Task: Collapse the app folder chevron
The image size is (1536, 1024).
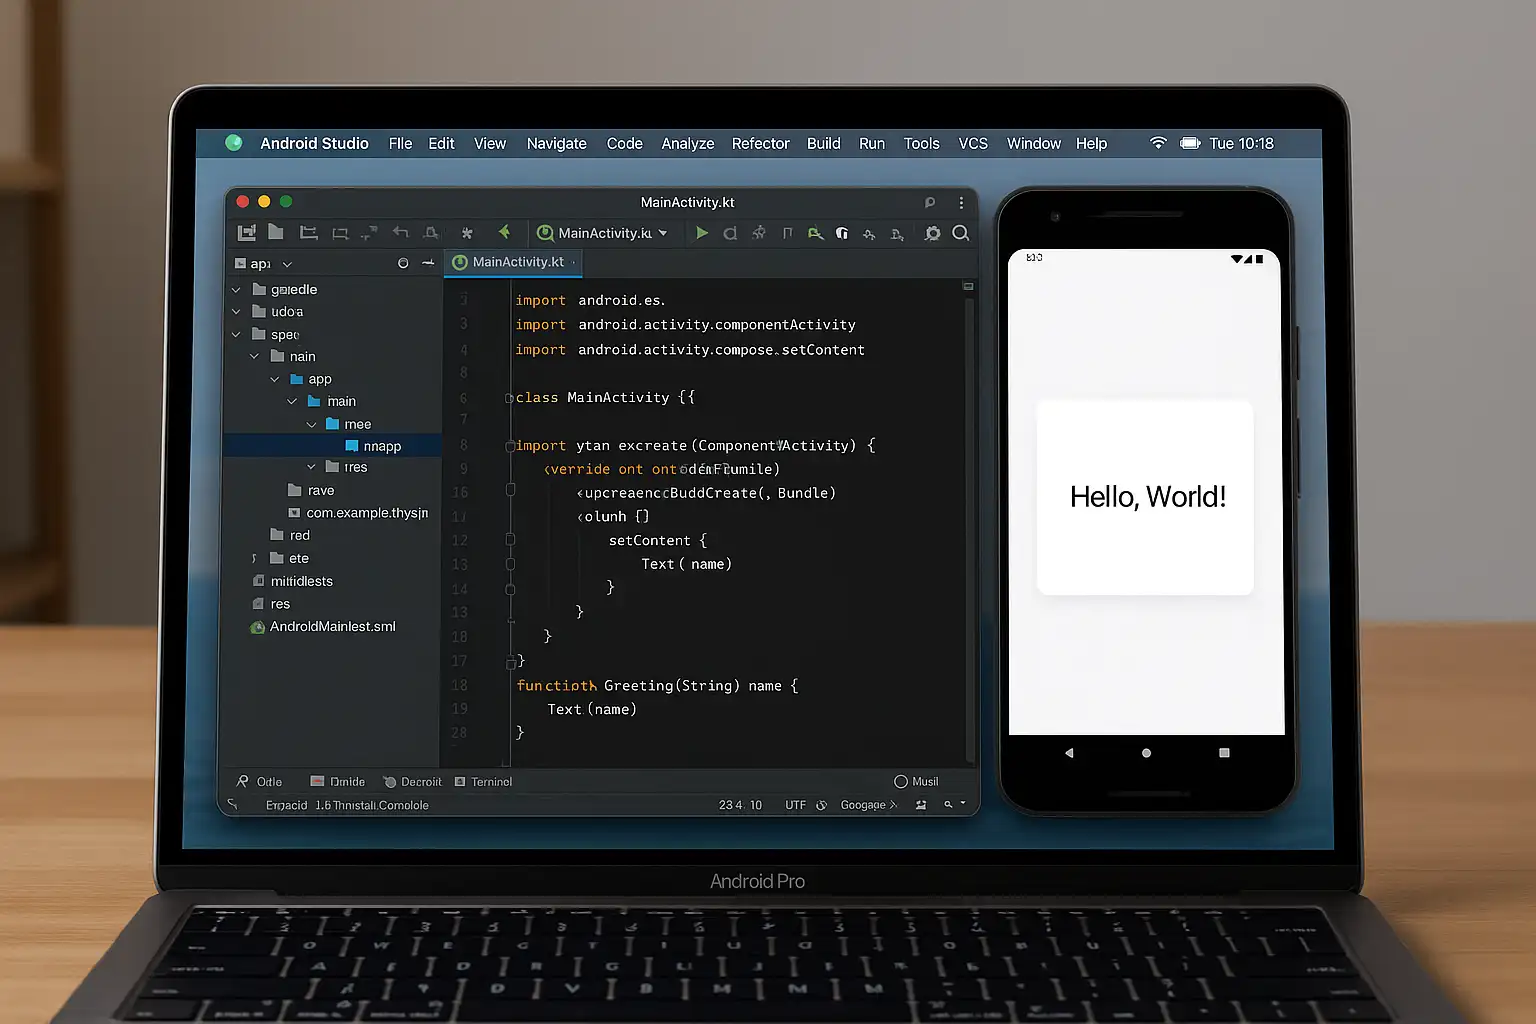Action: tap(274, 379)
